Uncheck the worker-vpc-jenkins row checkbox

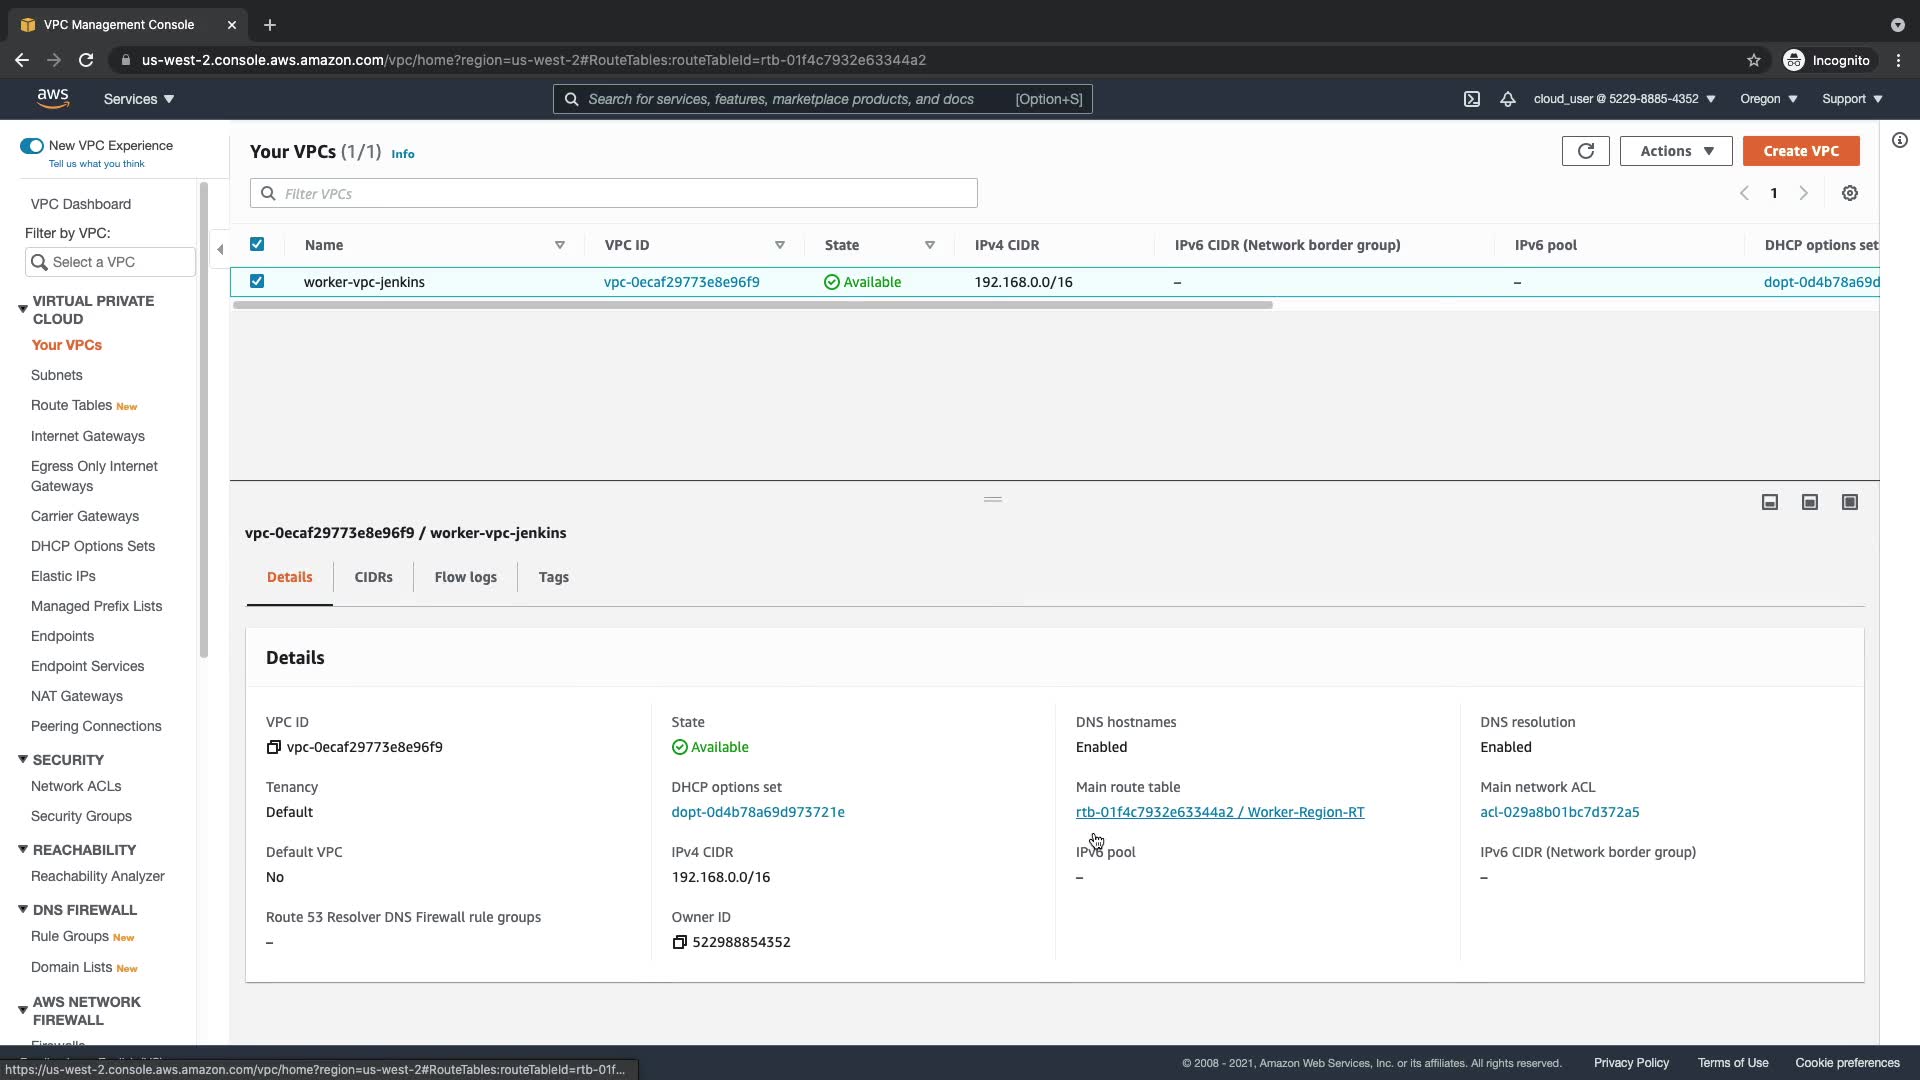[x=257, y=282]
